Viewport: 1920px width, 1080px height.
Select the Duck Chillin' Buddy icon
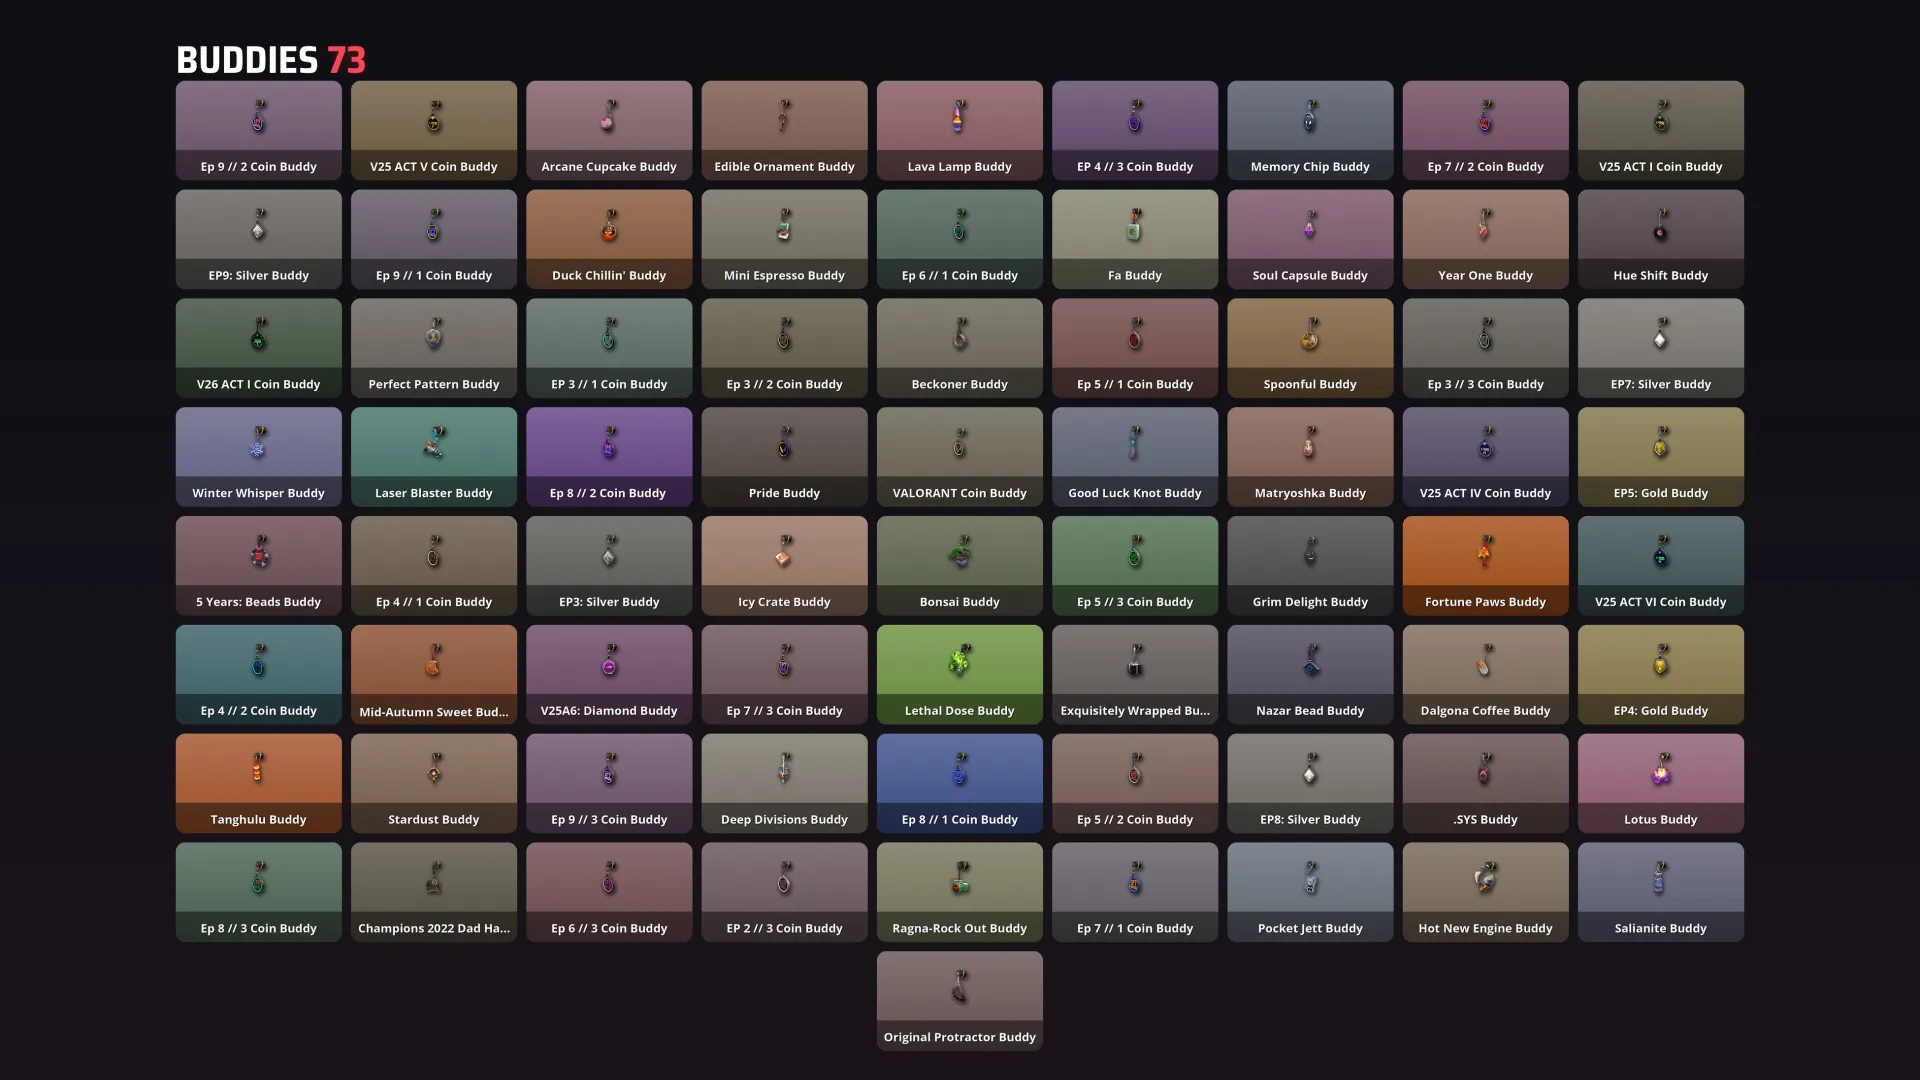pyautogui.click(x=609, y=226)
